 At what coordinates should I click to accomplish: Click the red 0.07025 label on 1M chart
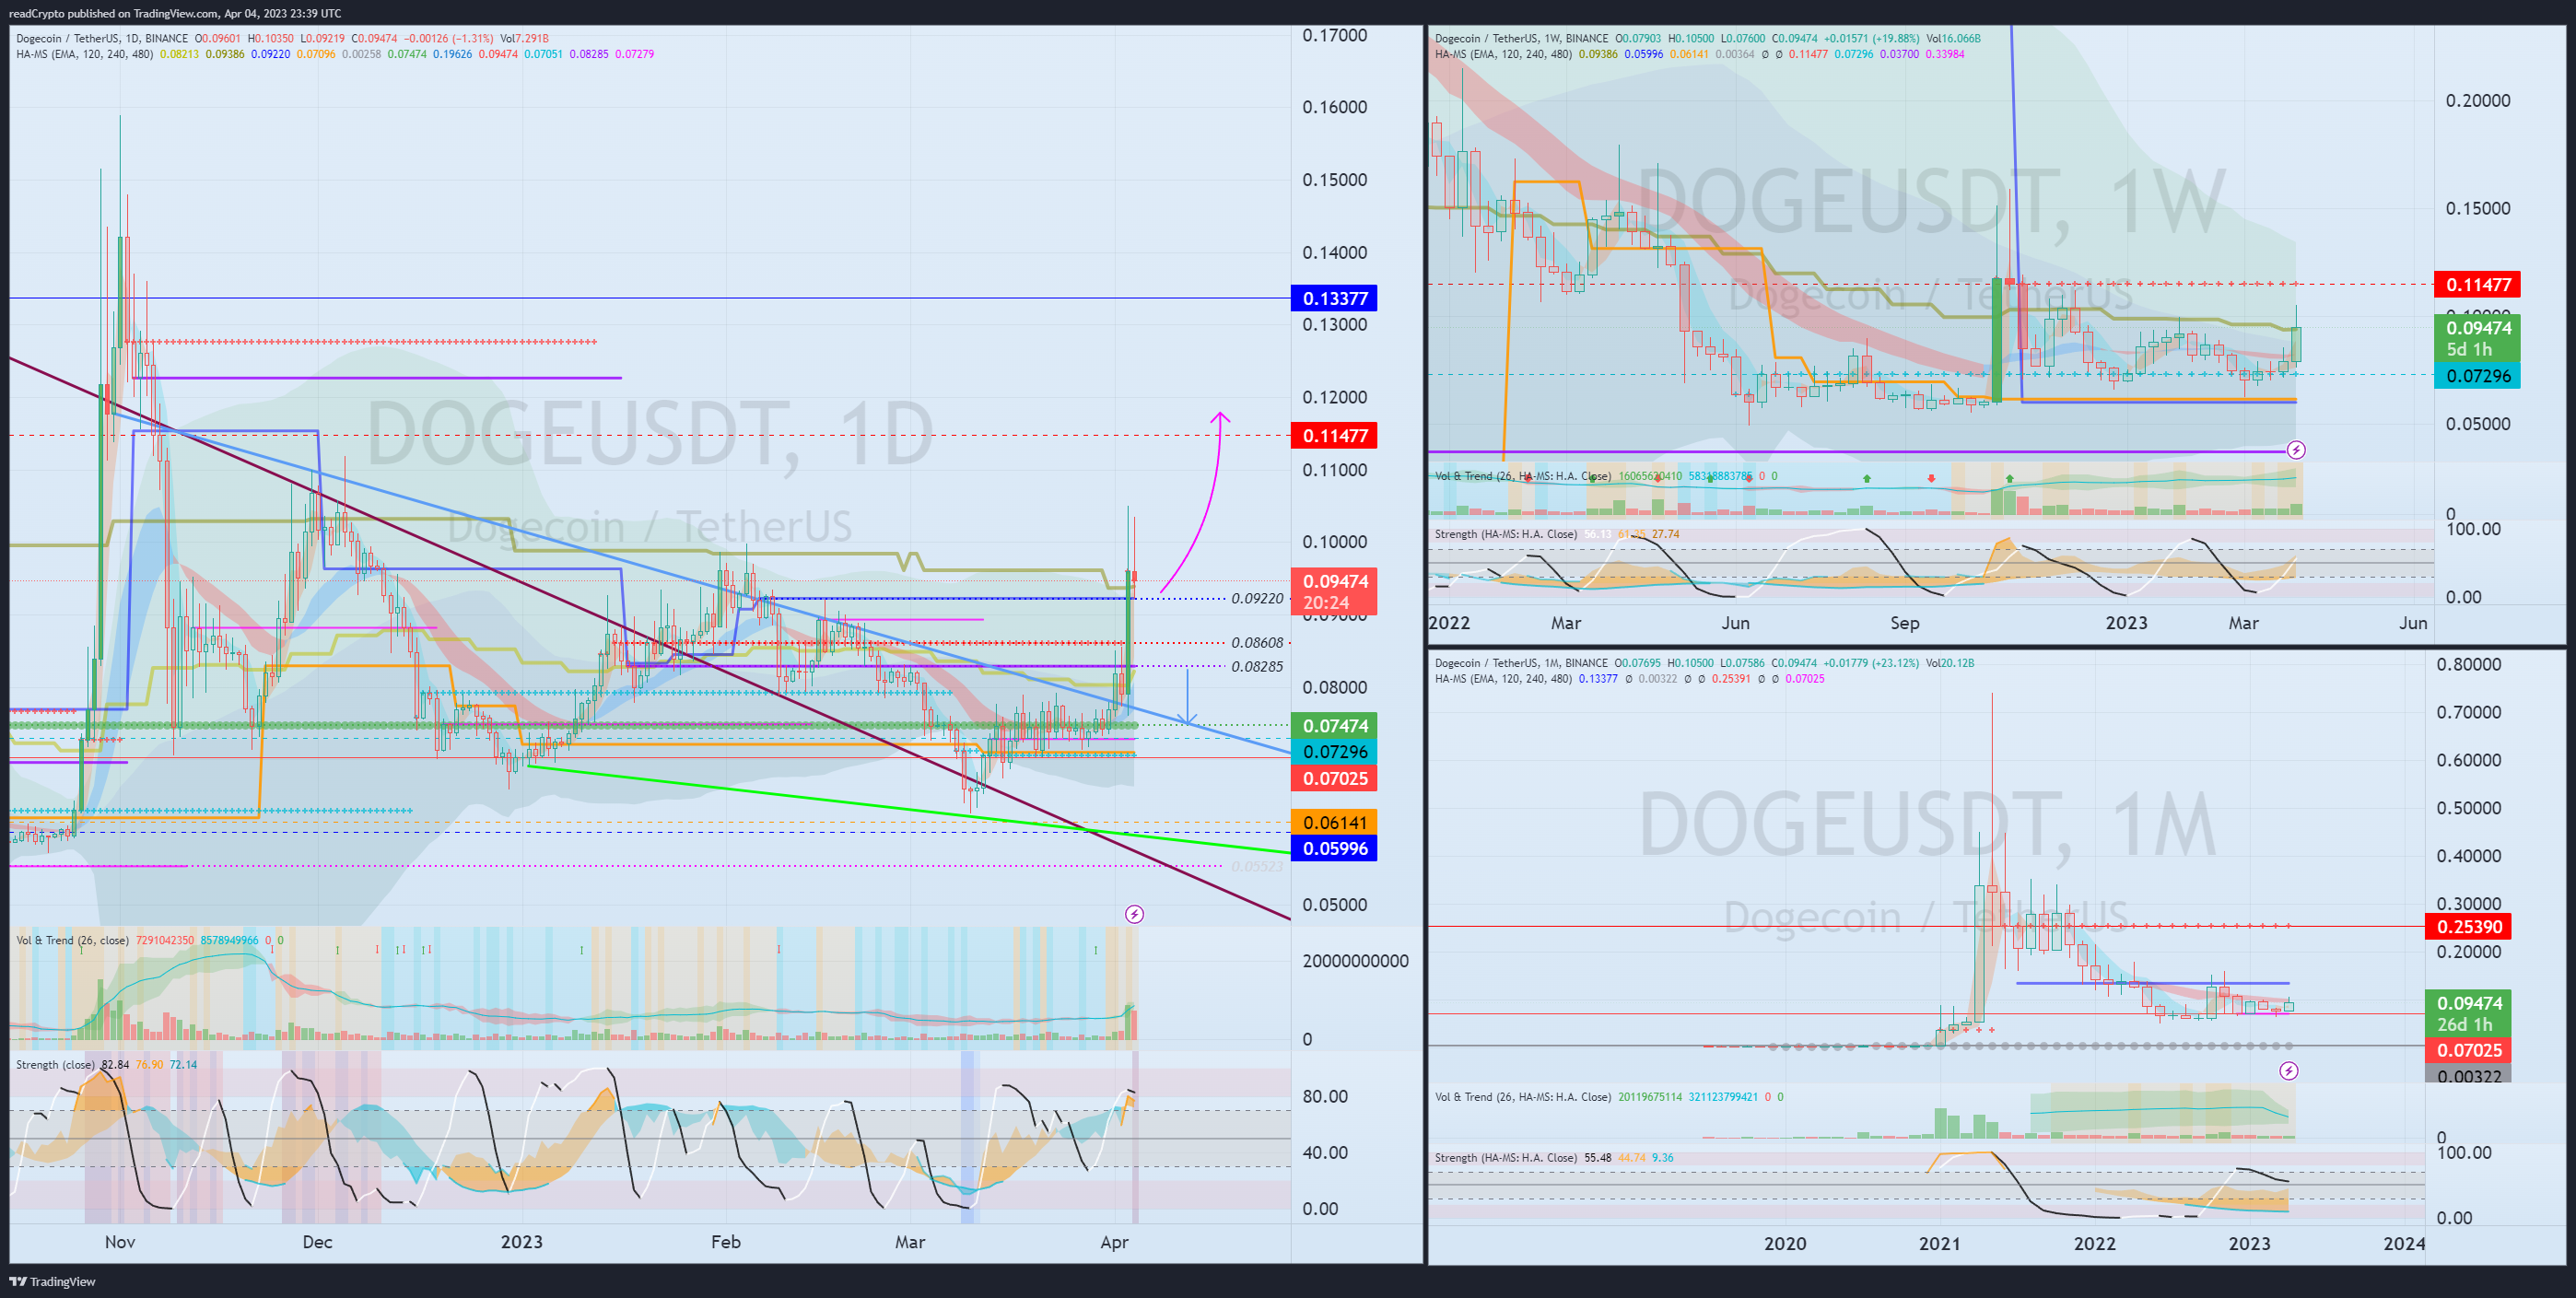2468,1051
